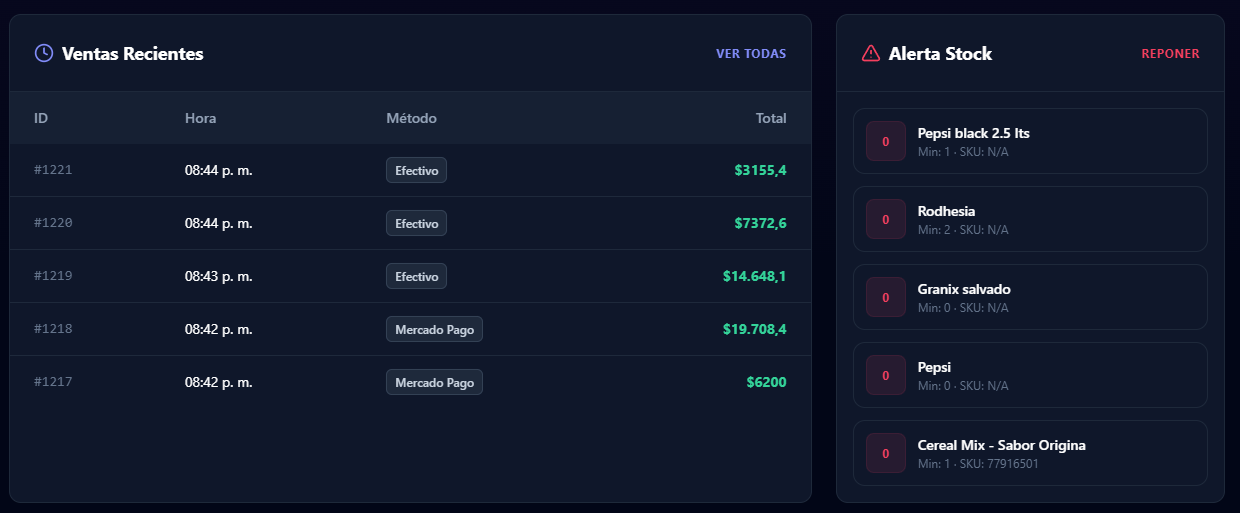Click the clock icon beside Ventas Recientes
This screenshot has width=1240, height=513.
pos(44,53)
